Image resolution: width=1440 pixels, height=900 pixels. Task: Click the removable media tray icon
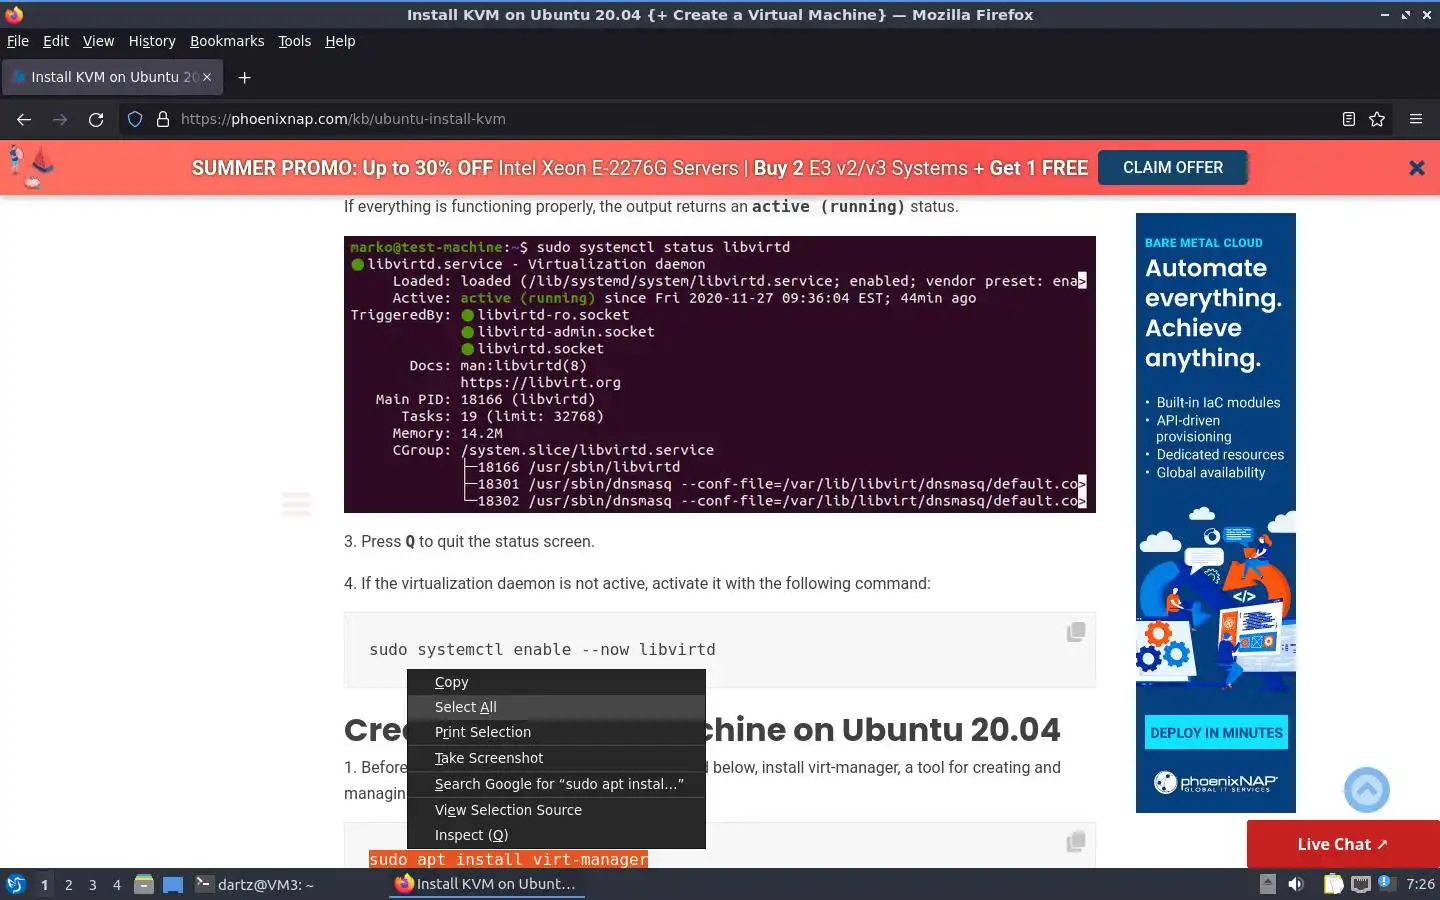pos(1267,884)
